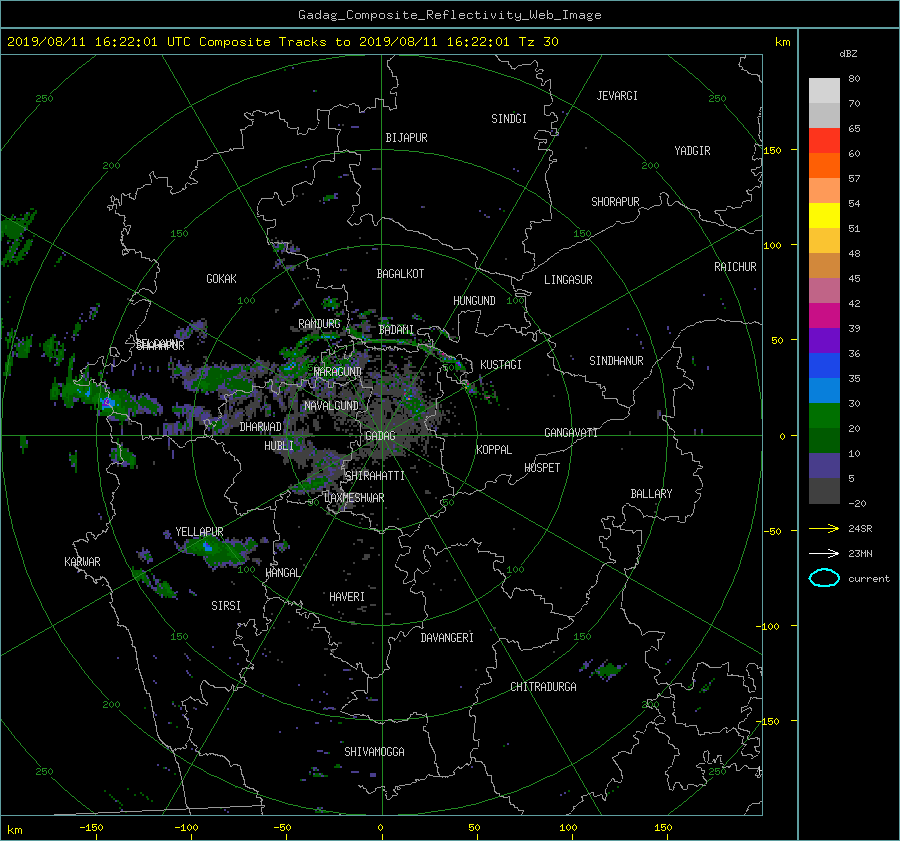
Task: Click the DAVANGERI city label
Action: [x=447, y=638]
